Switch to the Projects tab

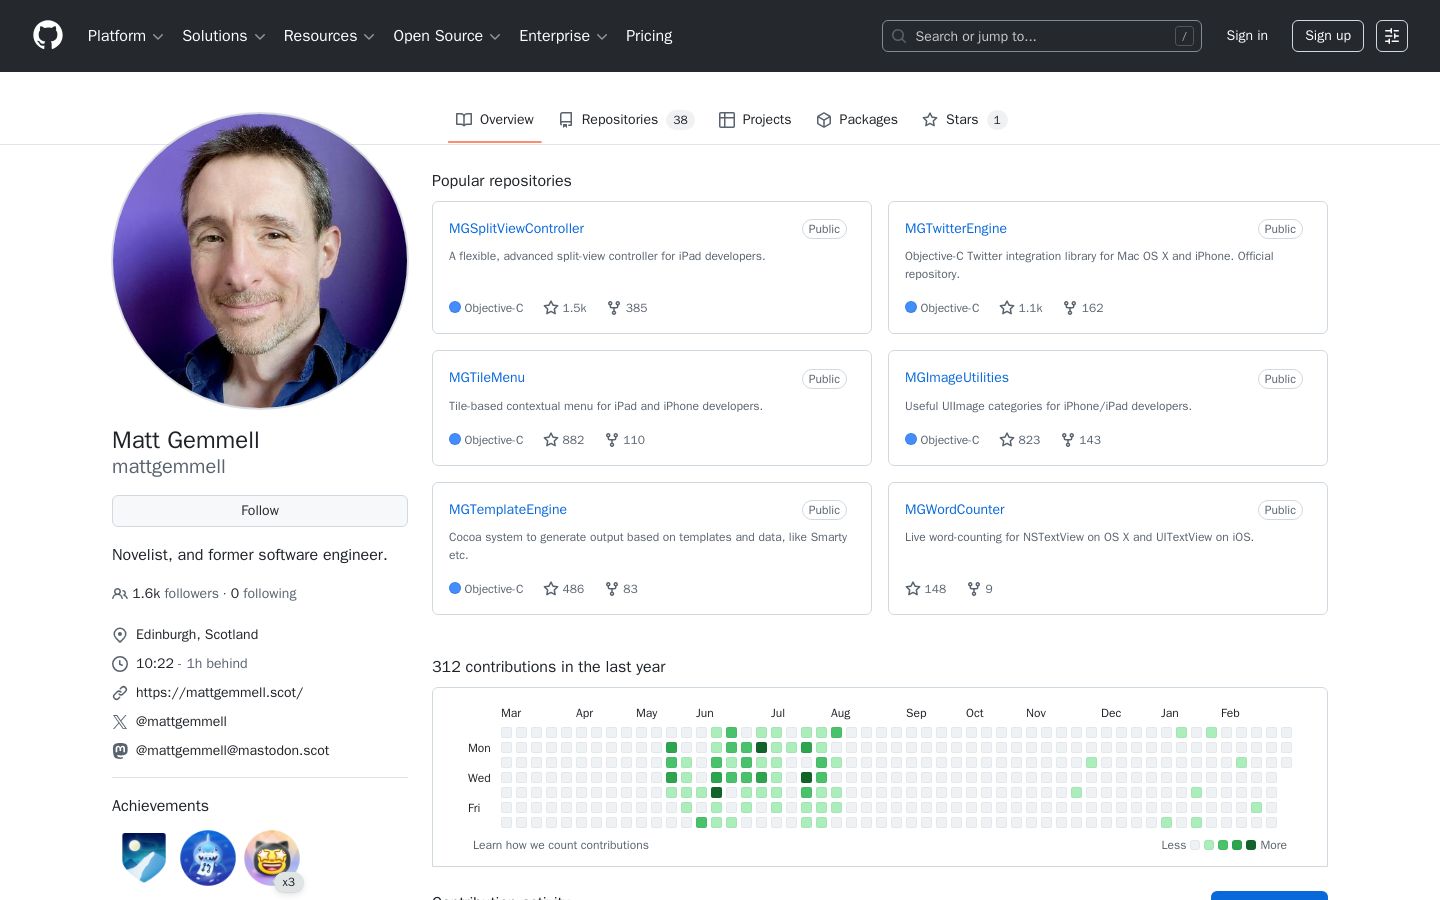755,120
